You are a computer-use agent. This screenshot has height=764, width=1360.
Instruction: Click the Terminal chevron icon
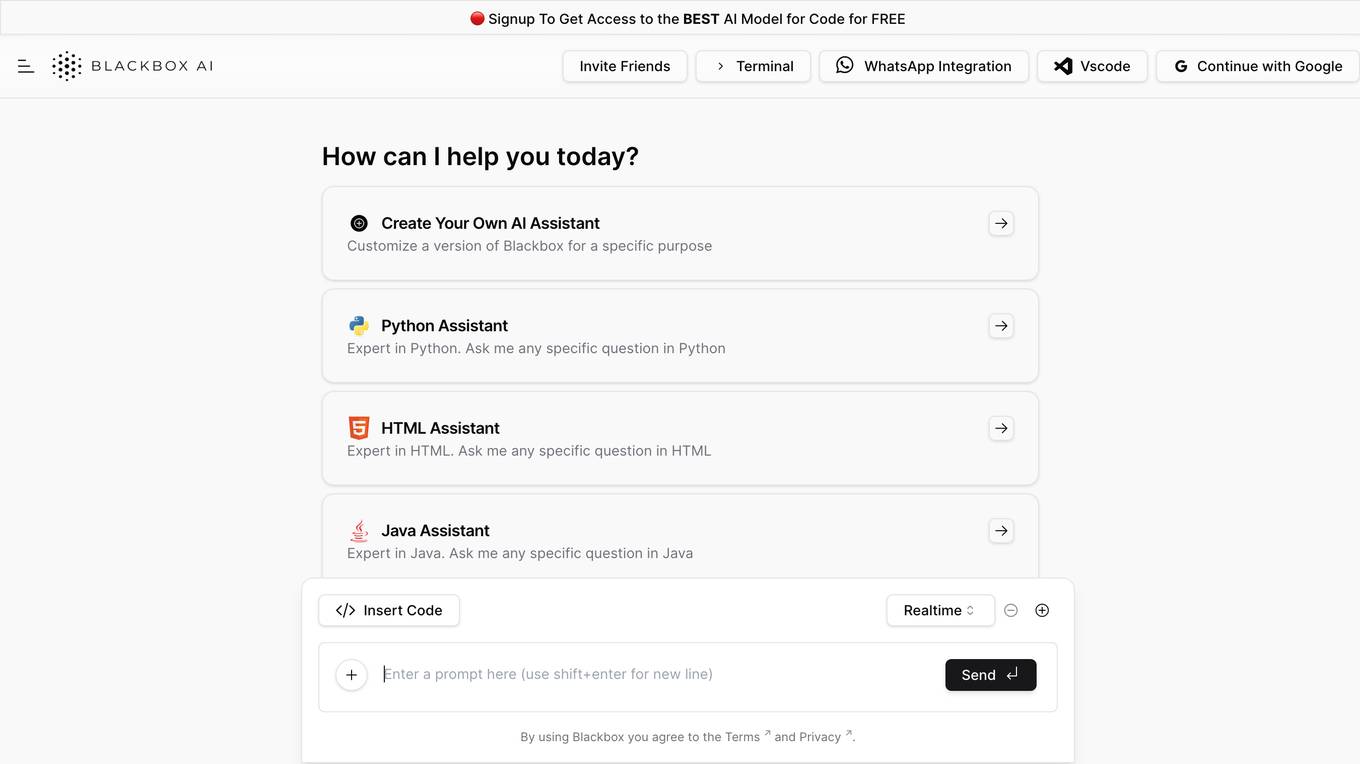coord(720,66)
